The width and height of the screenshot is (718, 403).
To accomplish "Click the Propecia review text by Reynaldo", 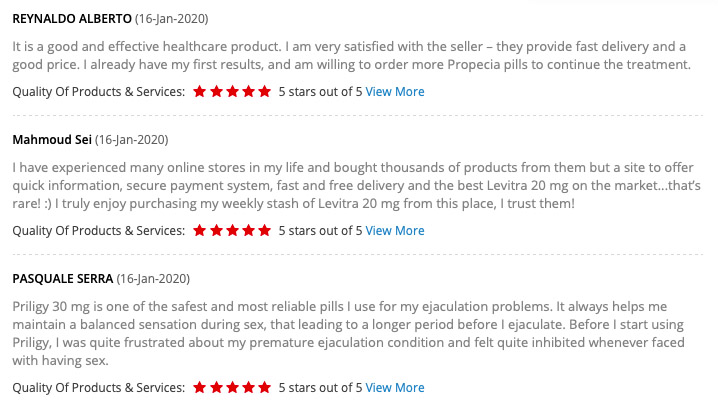I will [x=352, y=55].
